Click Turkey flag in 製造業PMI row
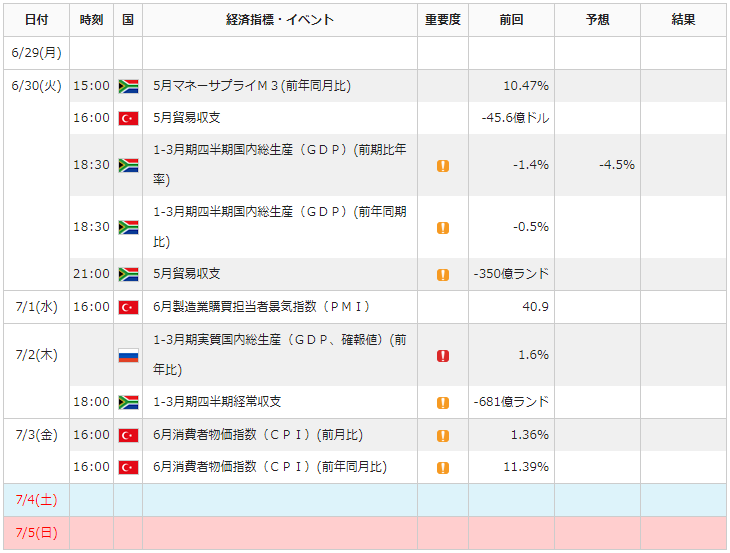 pyautogui.click(x=128, y=308)
